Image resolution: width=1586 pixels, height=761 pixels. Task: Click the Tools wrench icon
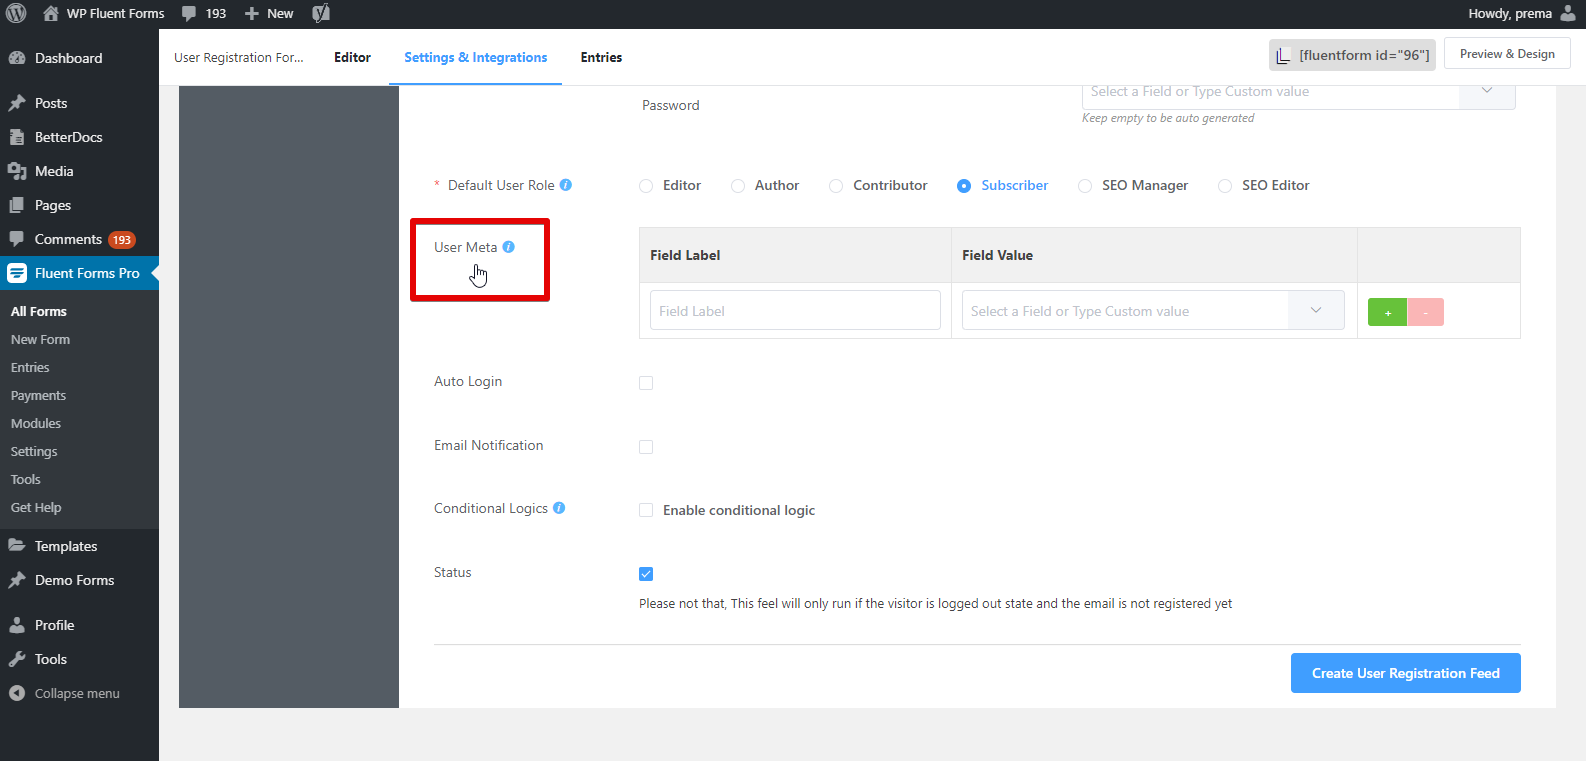(x=17, y=659)
